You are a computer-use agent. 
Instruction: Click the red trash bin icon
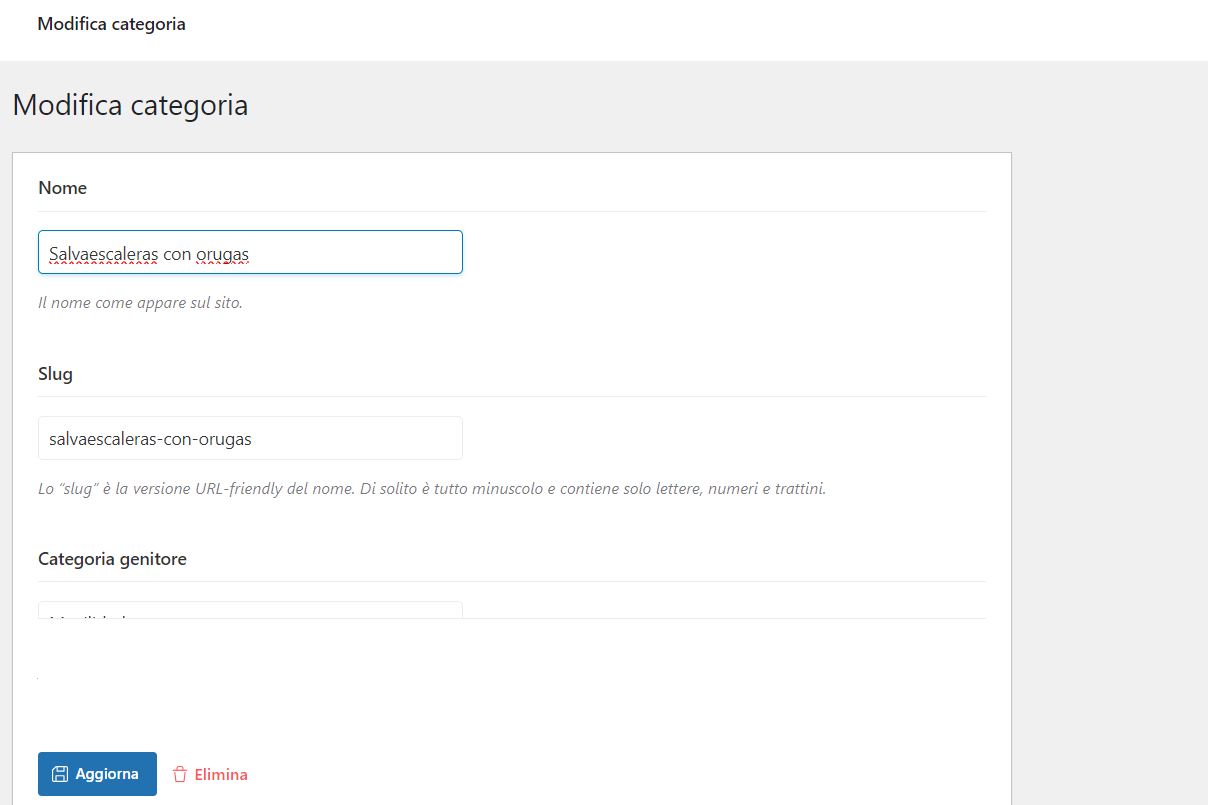[x=180, y=774]
